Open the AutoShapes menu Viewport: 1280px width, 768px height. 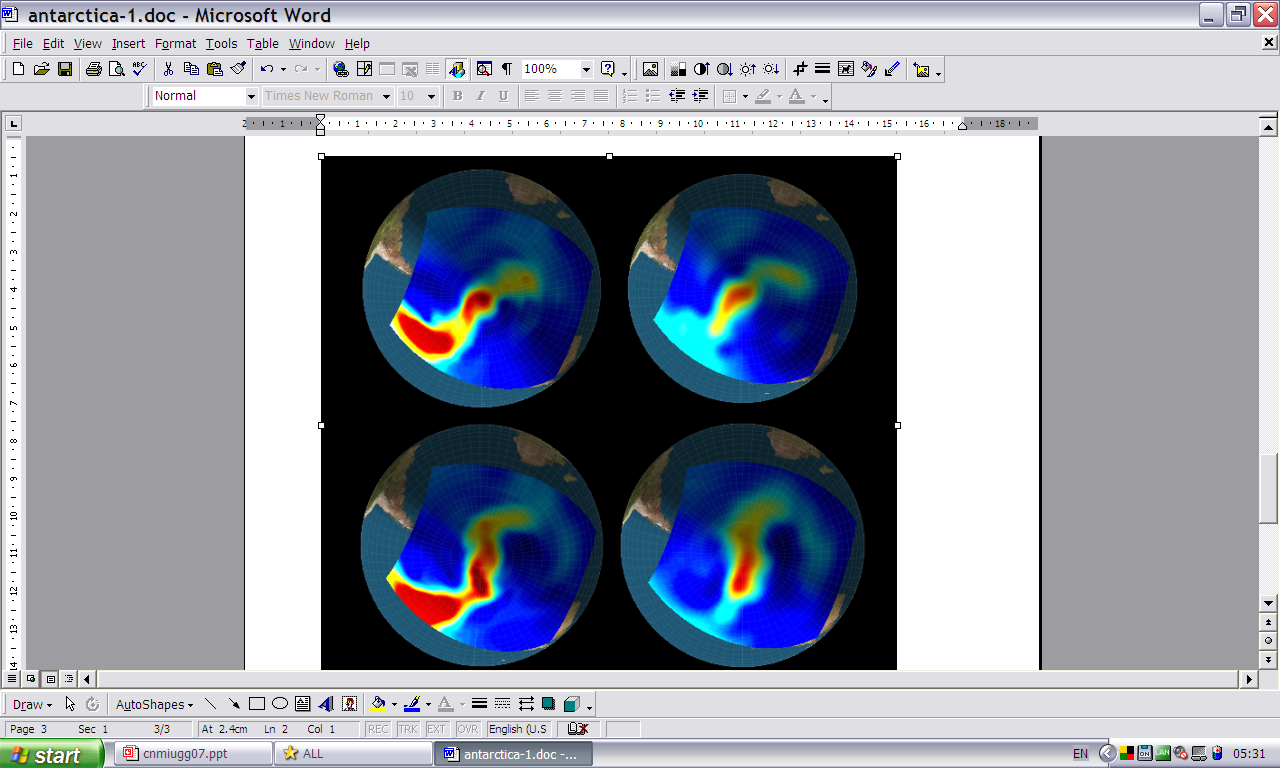pyautogui.click(x=154, y=704)
